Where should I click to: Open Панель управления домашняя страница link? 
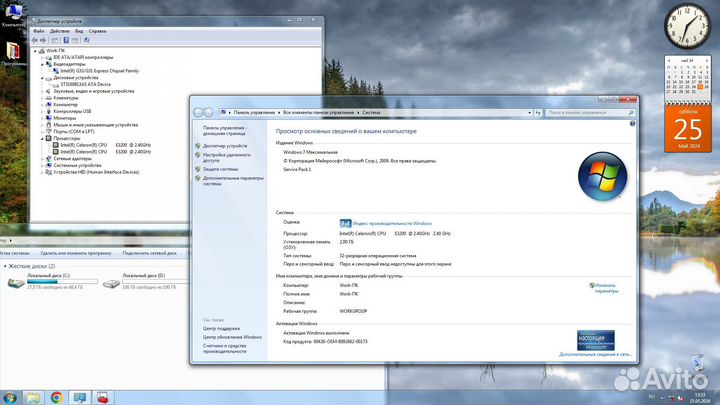tap(224, 131)
